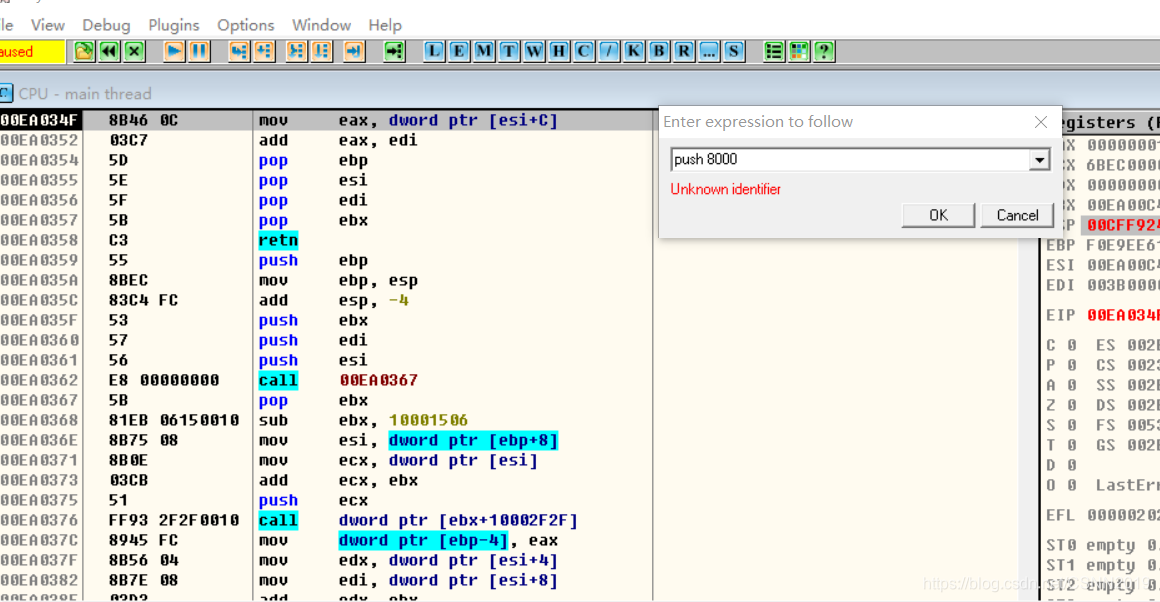Open the Plugins menu
Viewport: 1160px width, 602px height.
[x=174, y=25]
